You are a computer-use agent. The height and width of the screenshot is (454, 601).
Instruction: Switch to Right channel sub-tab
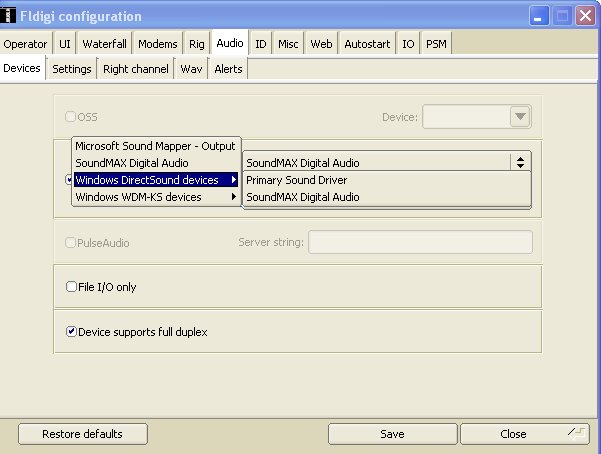pos(136,69)
